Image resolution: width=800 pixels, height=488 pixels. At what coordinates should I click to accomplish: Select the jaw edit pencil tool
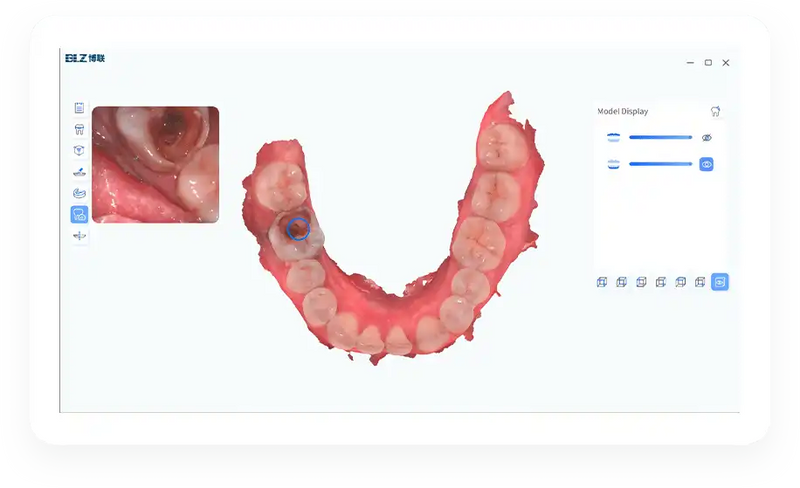(x=79, y=172)
